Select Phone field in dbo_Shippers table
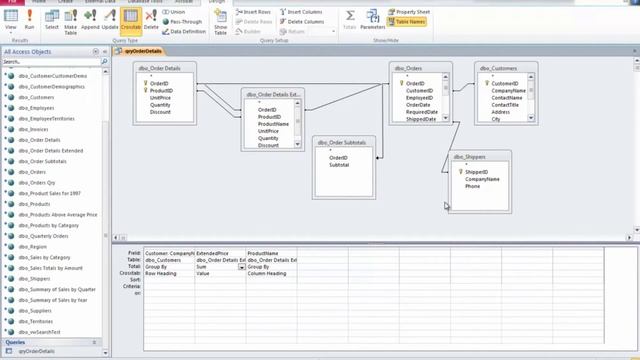 coord(472,186)
